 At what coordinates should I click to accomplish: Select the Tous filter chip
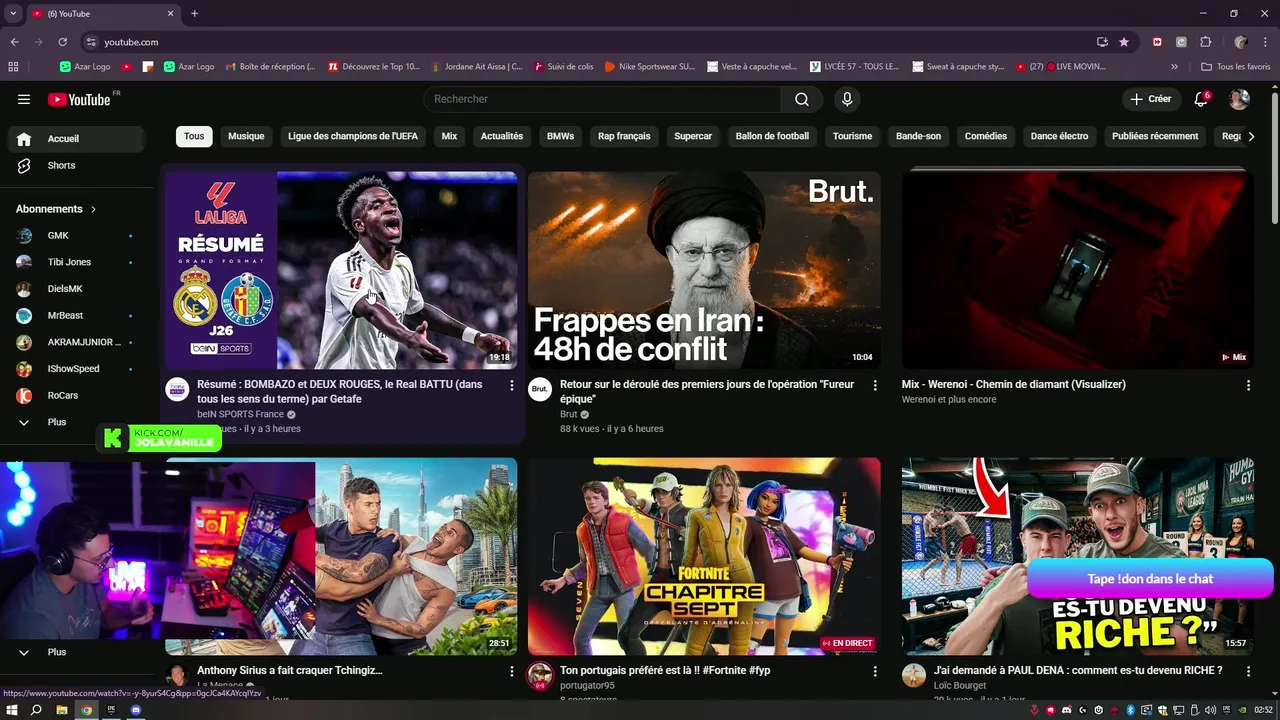[194, 136]
